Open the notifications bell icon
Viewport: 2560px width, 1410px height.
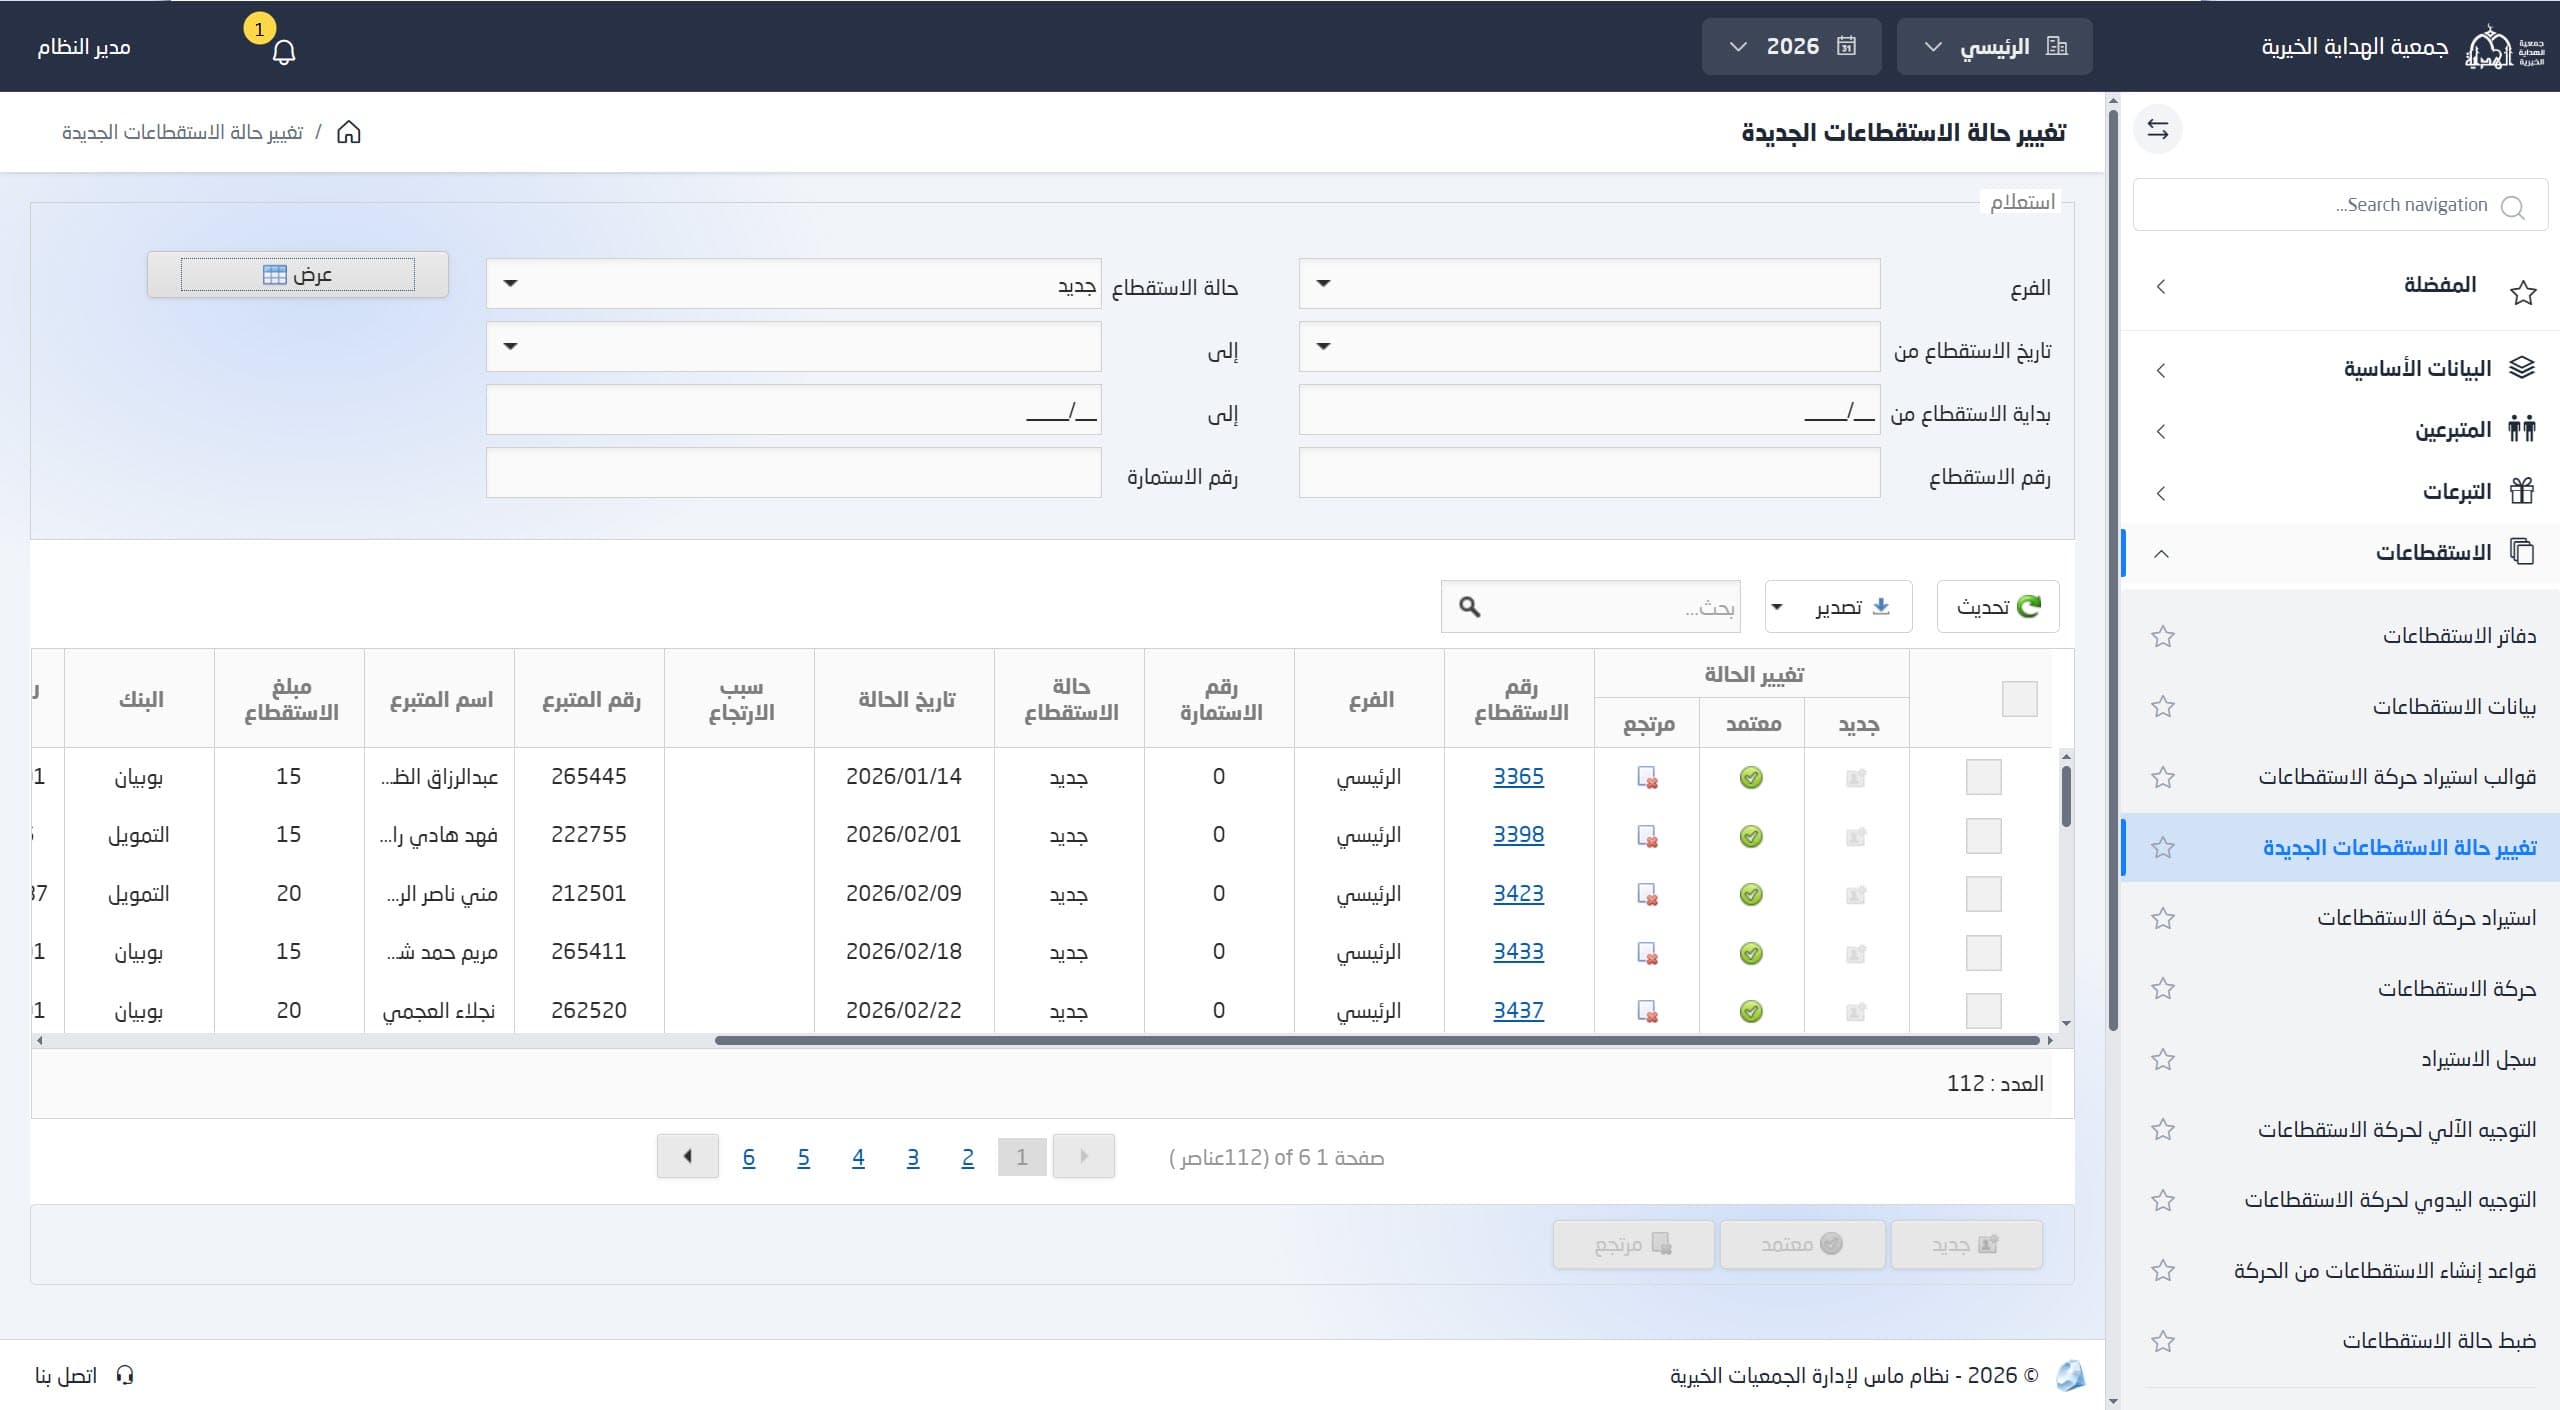click(284, 52)
